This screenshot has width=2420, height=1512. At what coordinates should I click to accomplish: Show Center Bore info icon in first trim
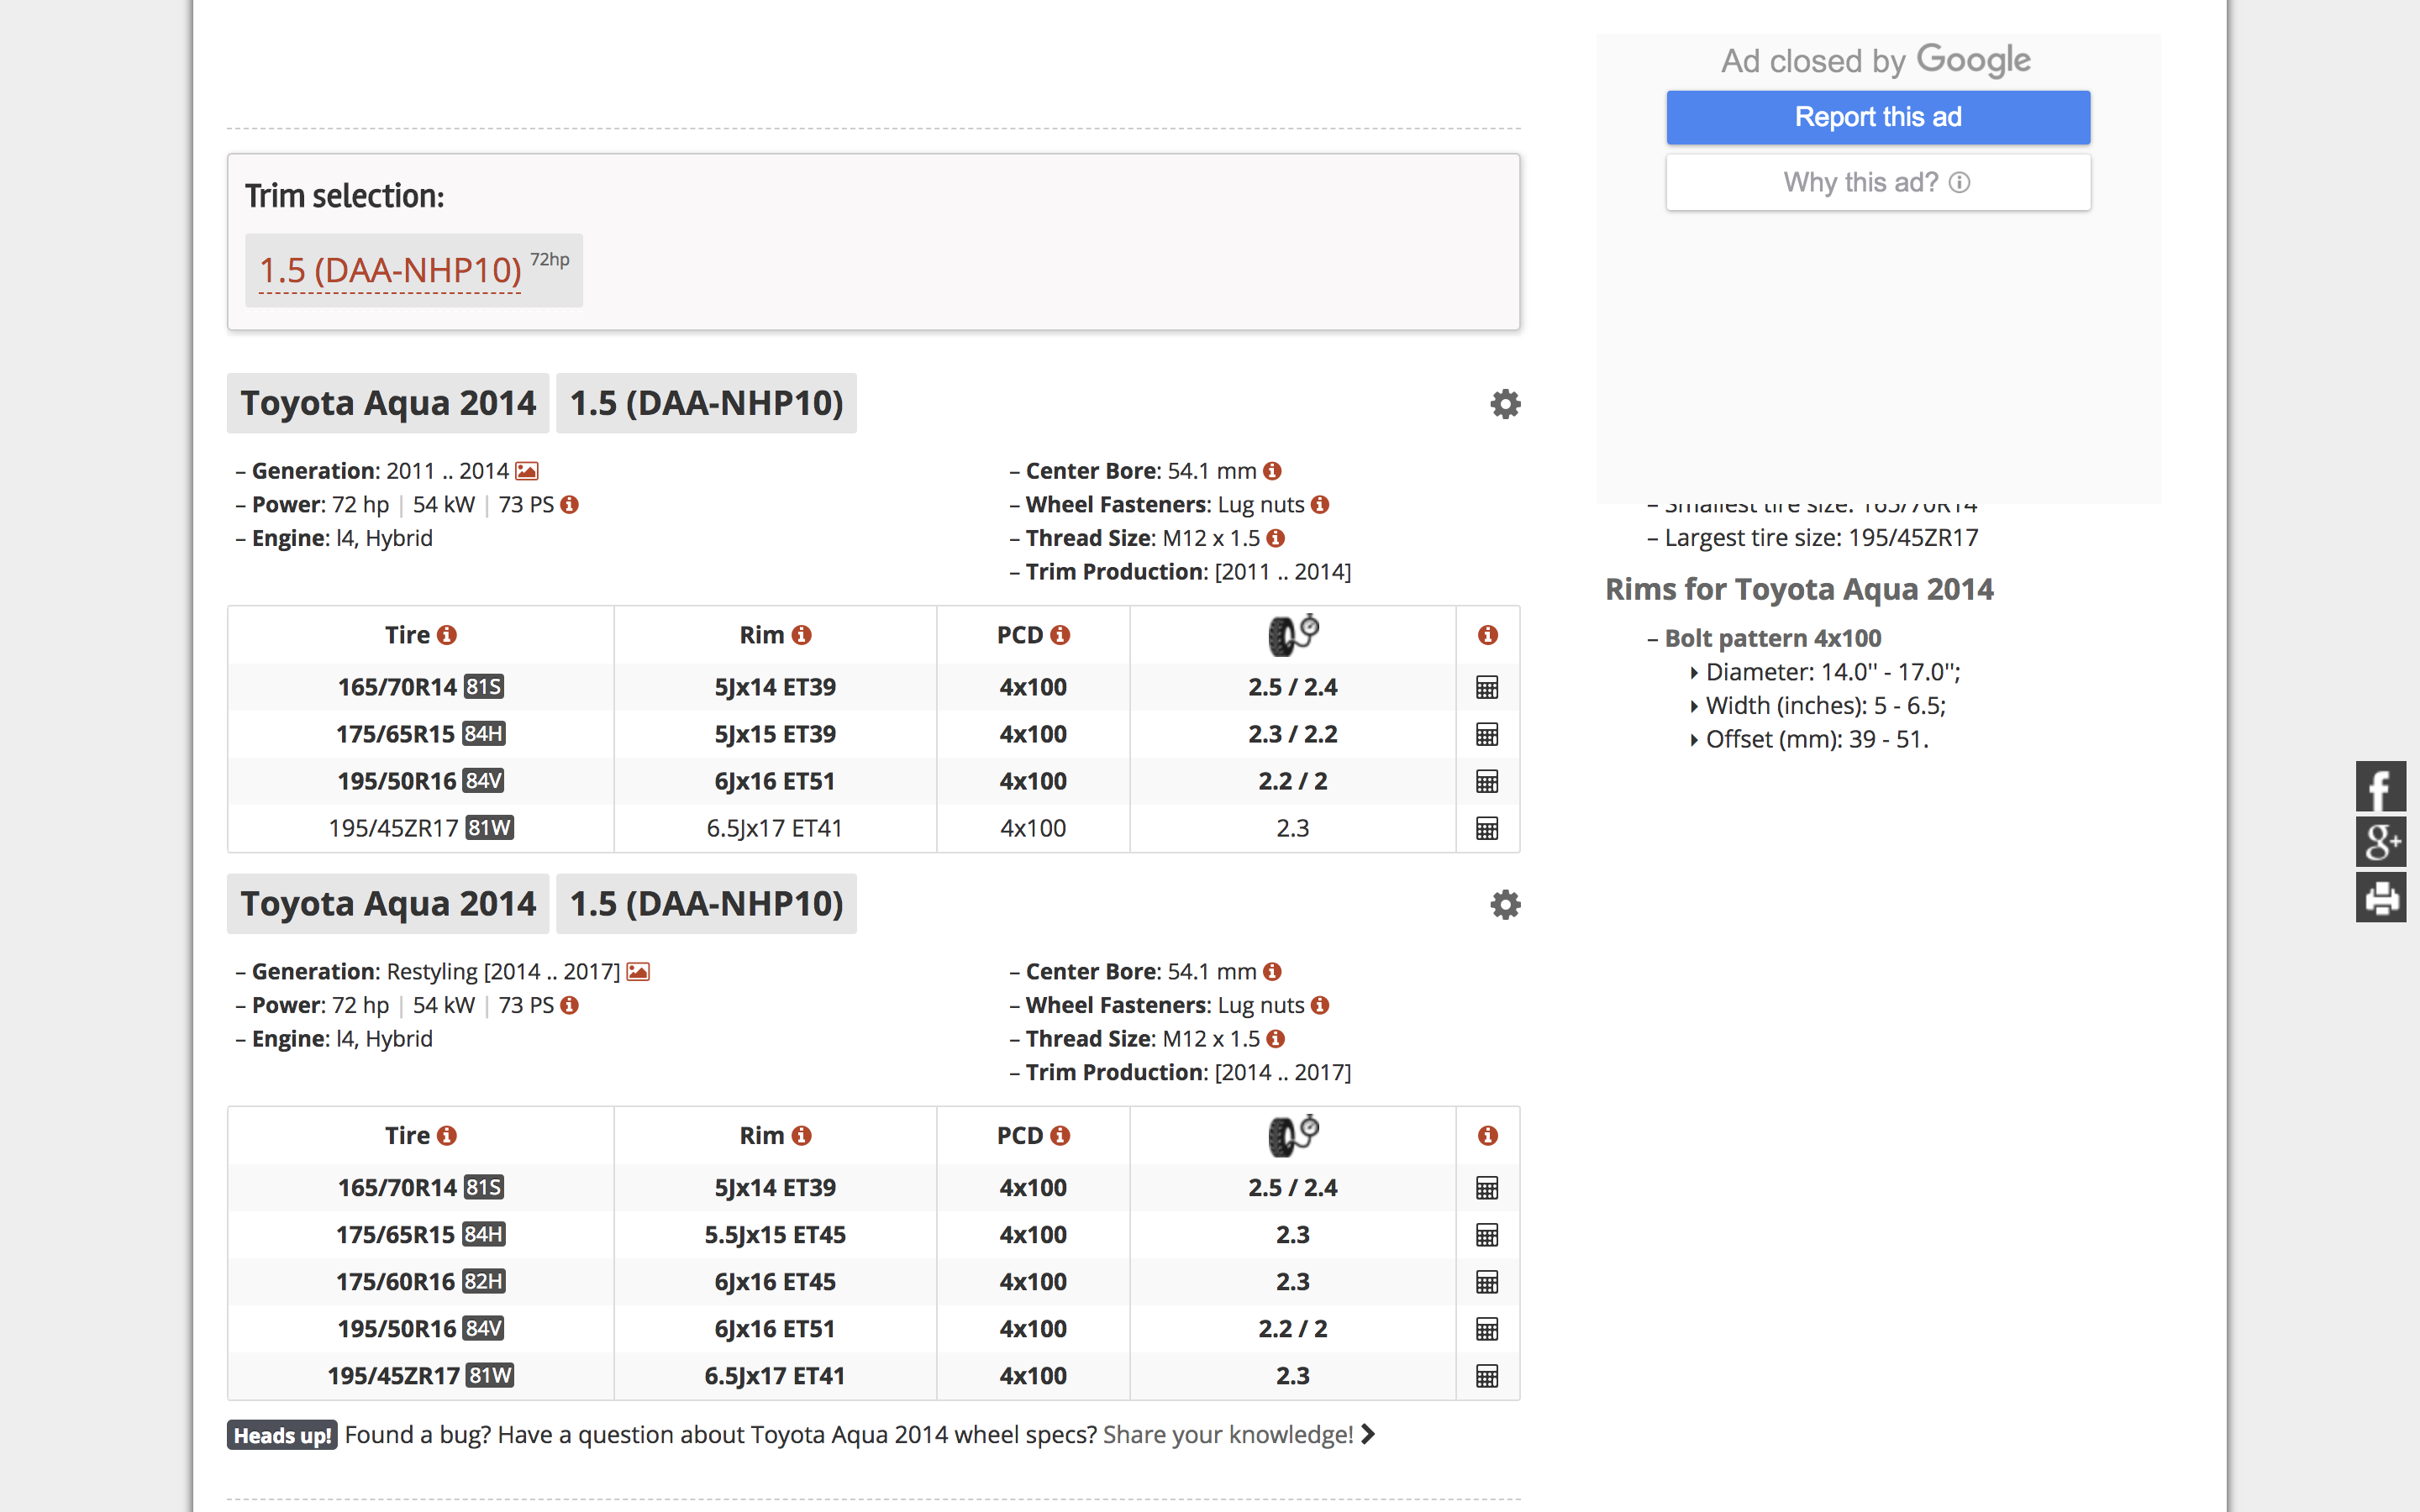pos(1272,471)
